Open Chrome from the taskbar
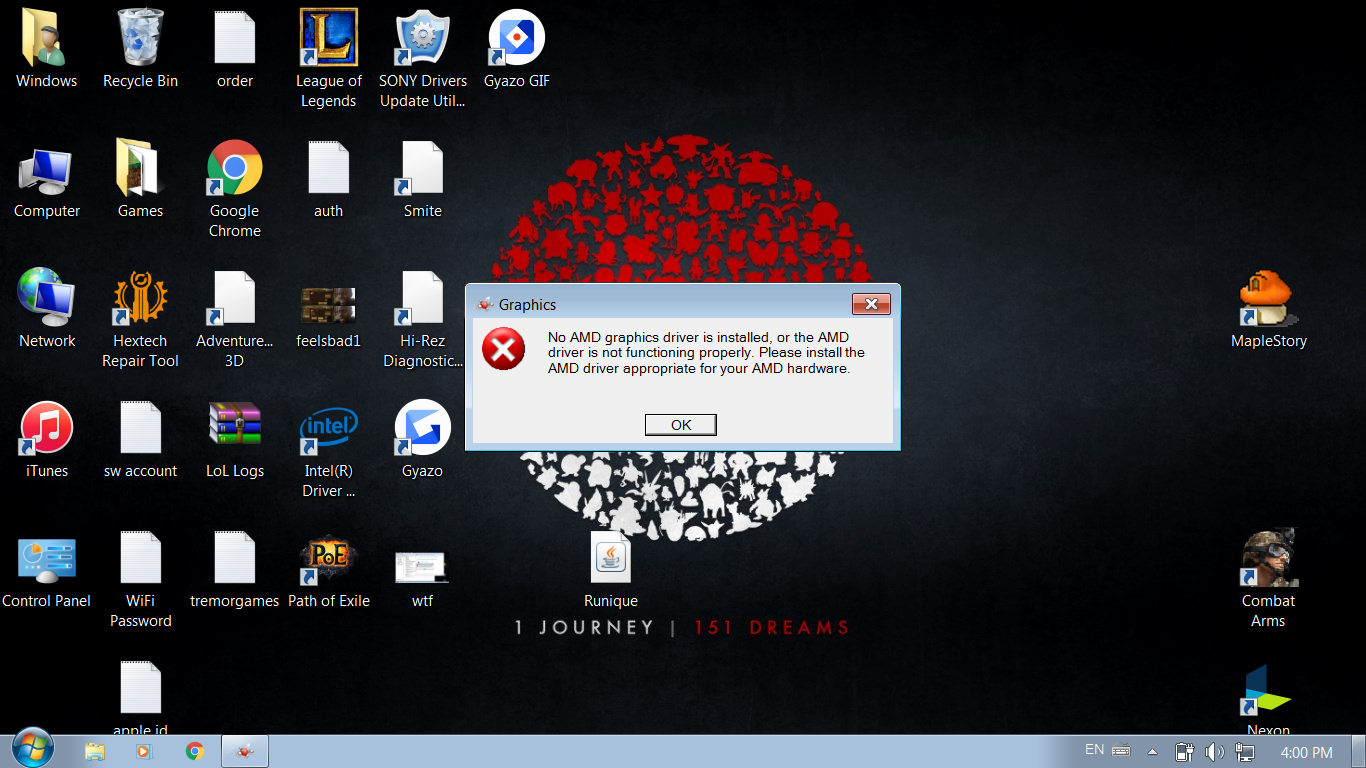The height and width of the screenshot is (768, 1366). pos(195,751)
